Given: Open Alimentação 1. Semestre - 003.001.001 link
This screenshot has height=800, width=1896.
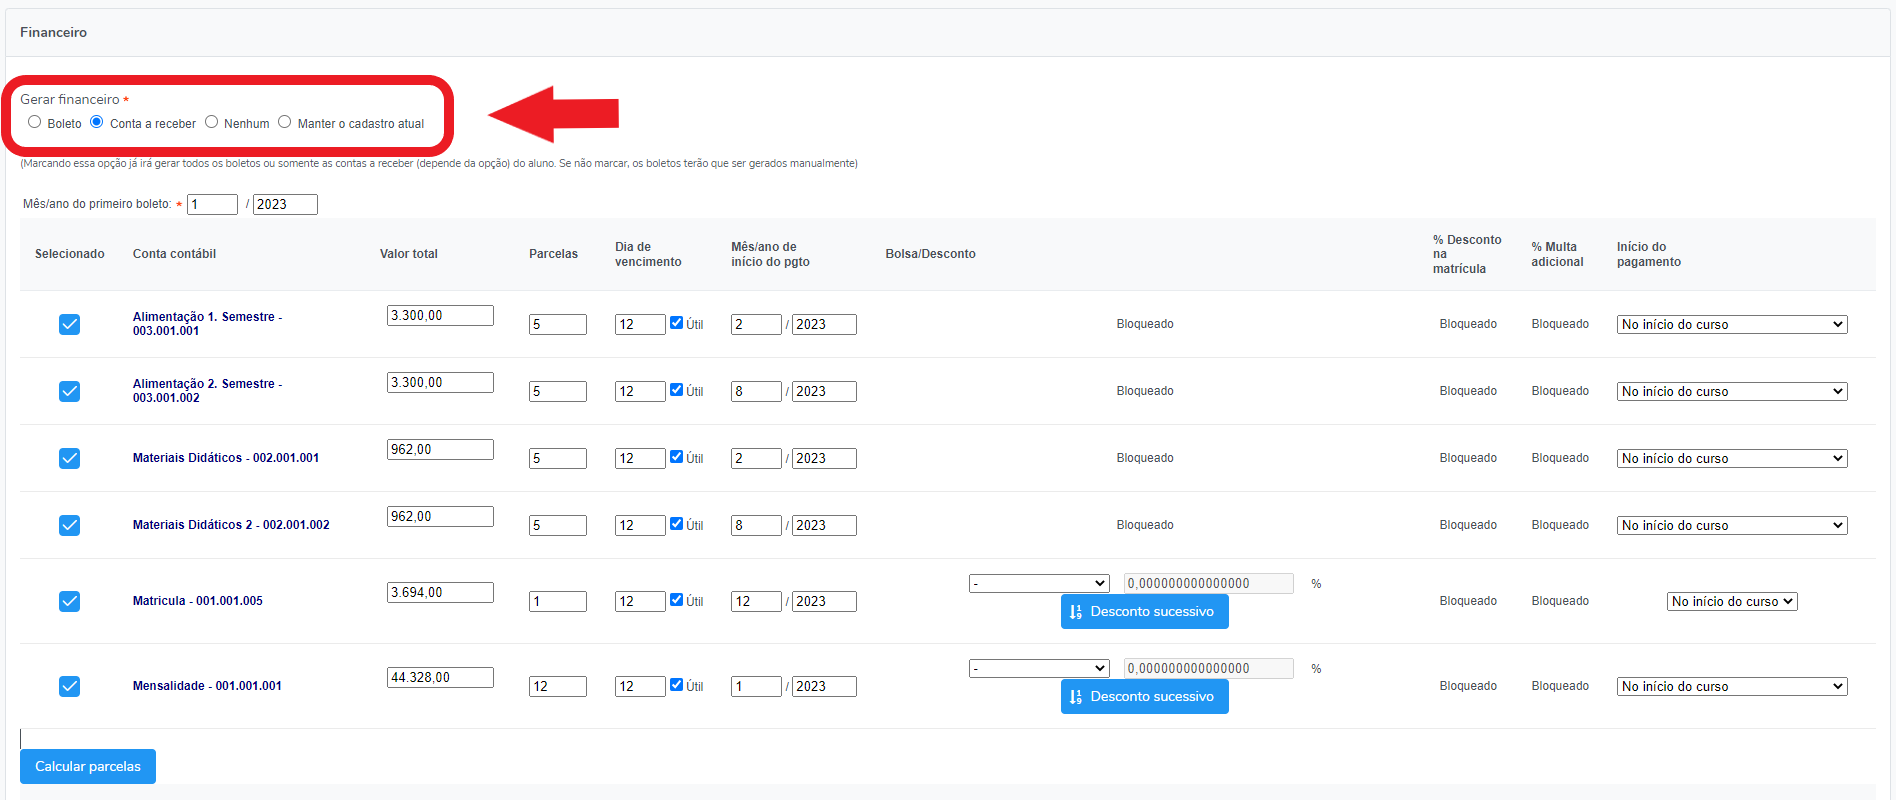Looking at the screenshot, I should pyautogui.click(x=207, y=324).
